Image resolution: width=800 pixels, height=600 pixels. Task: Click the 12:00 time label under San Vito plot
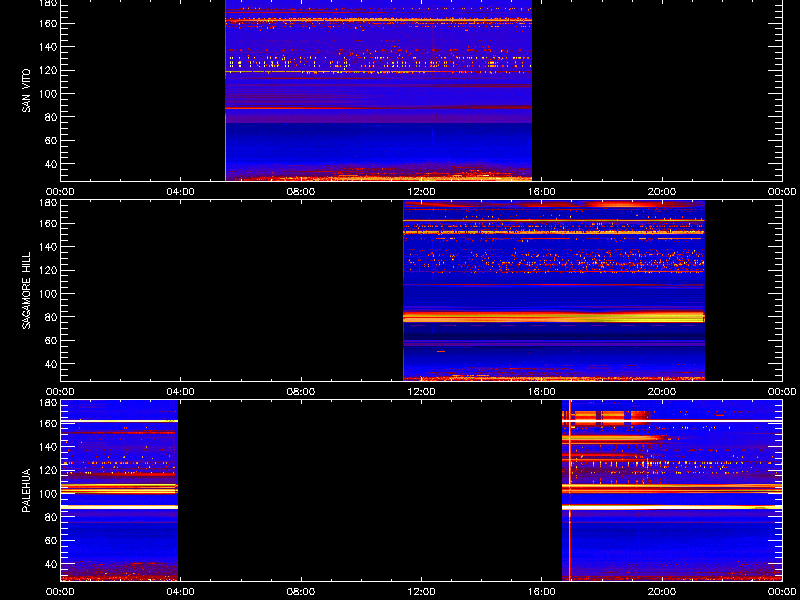coord(421,192)
